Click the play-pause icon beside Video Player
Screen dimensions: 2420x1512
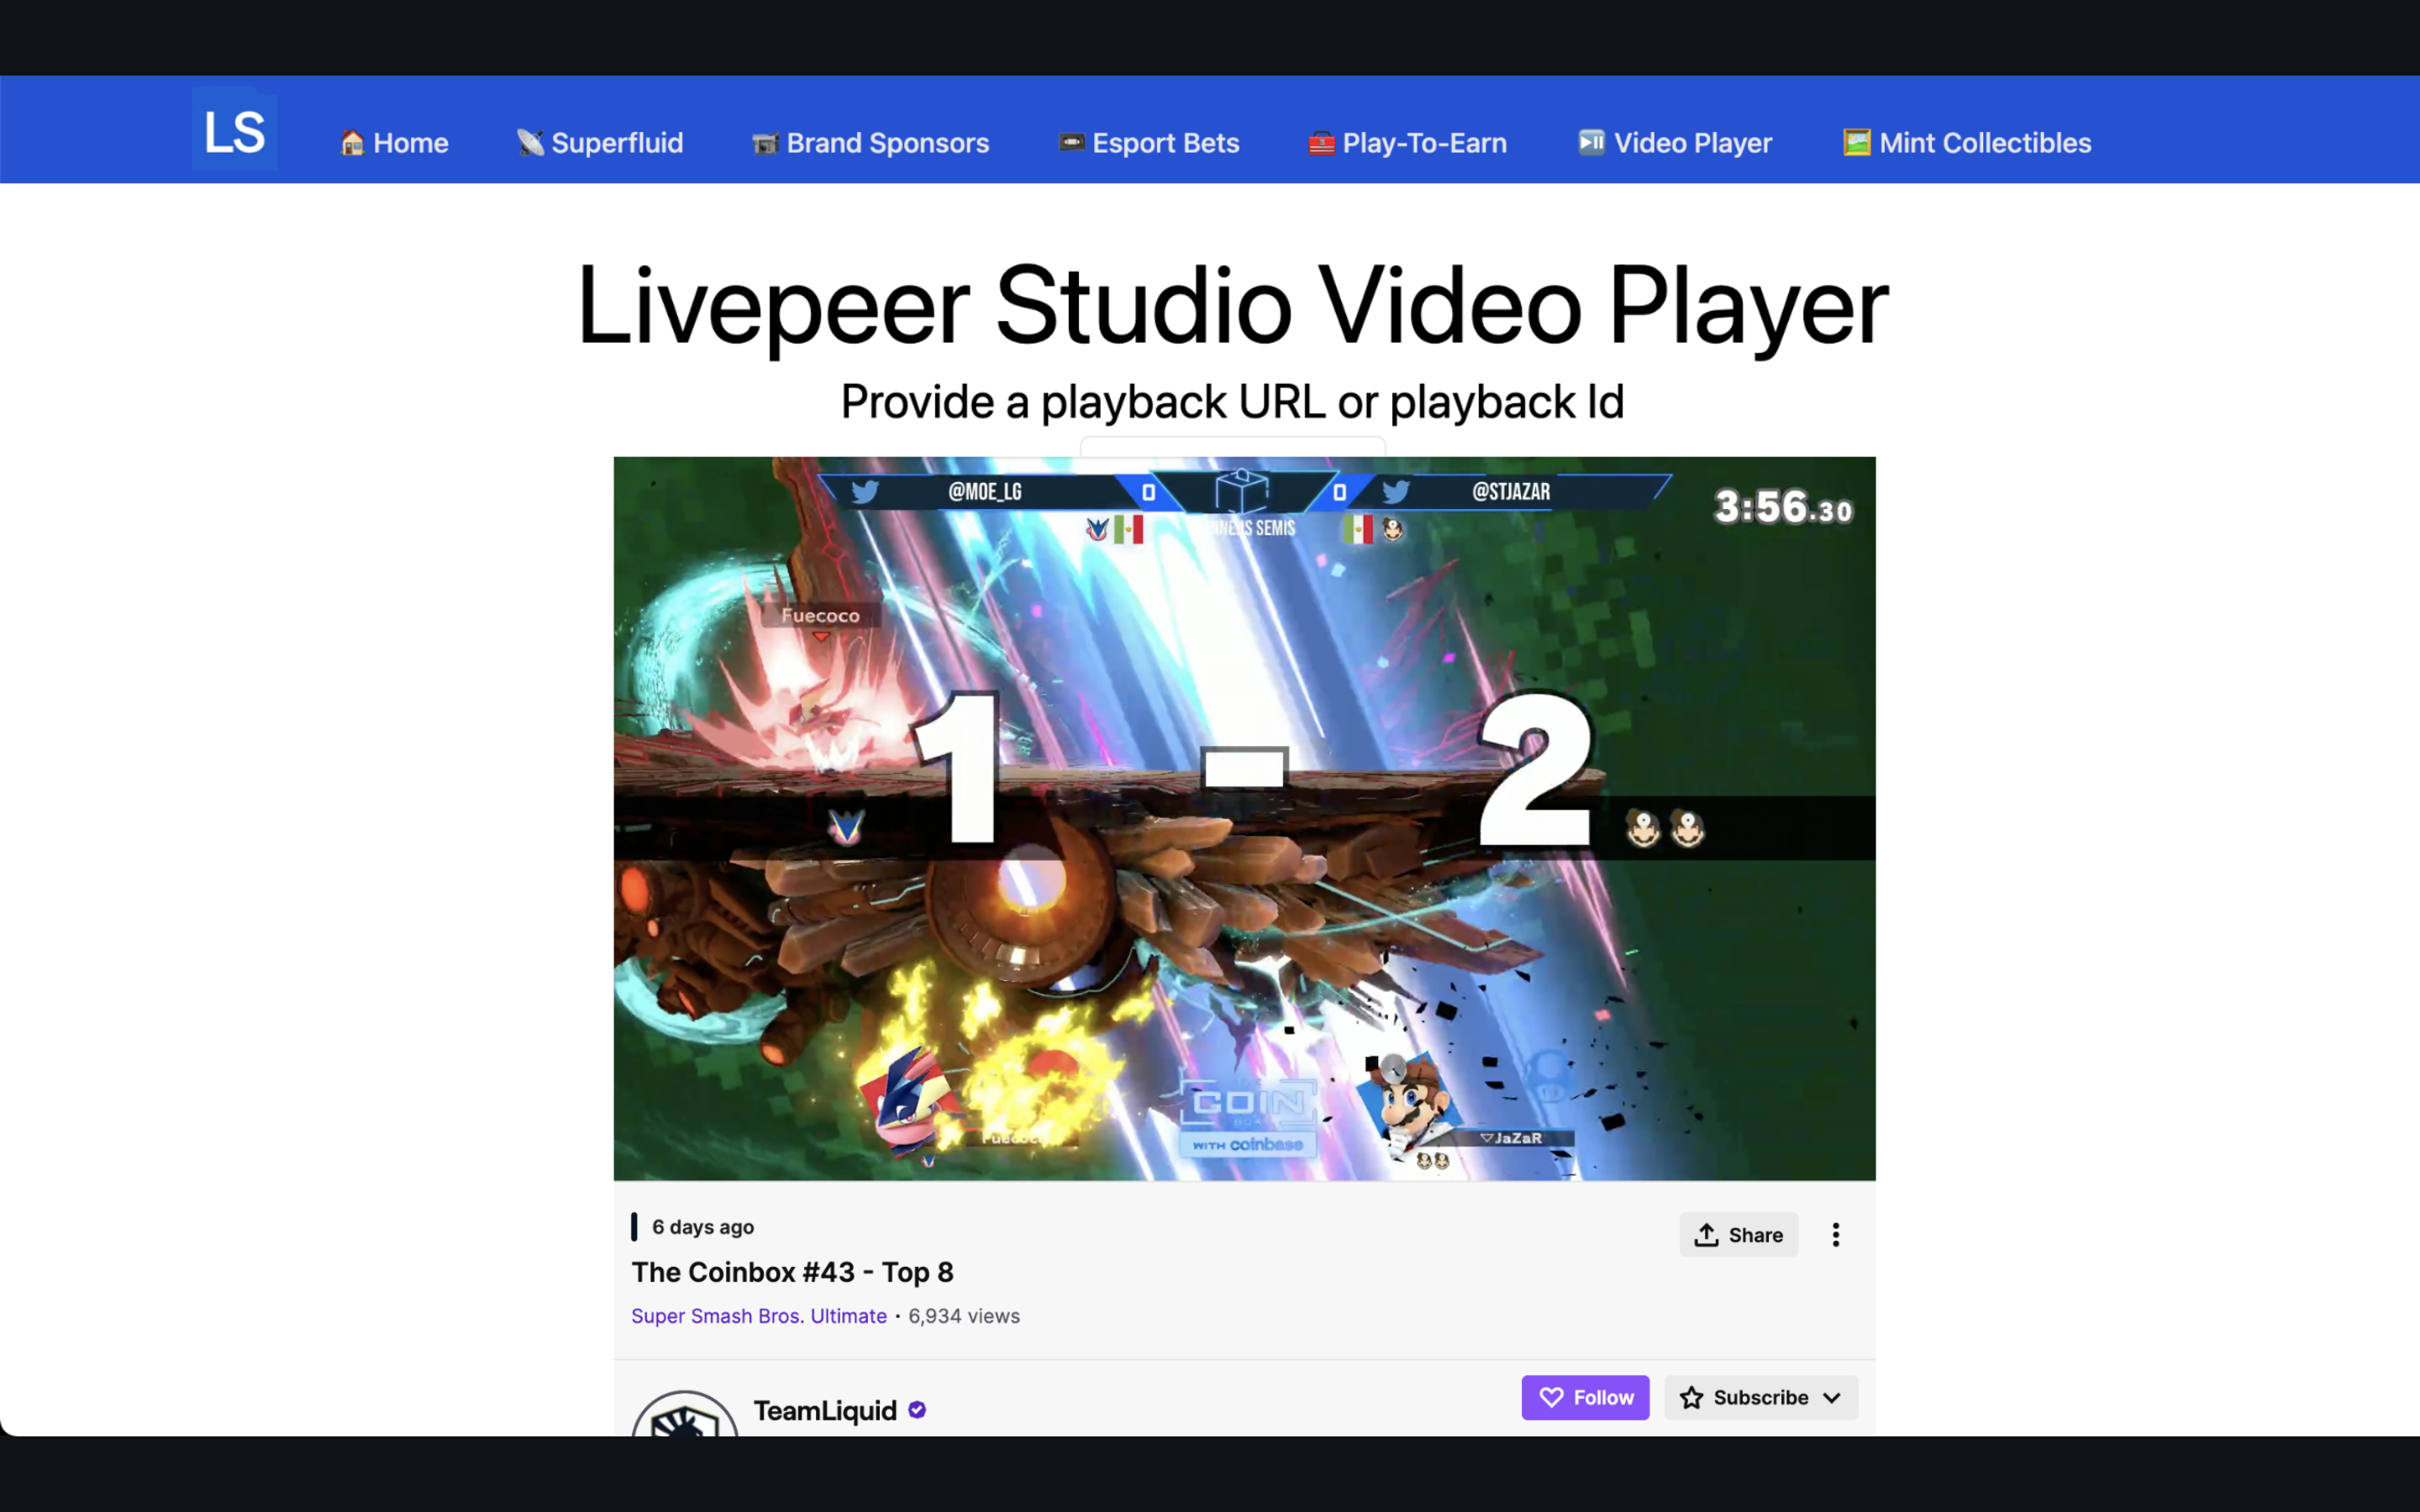(x=1591, y=143)
